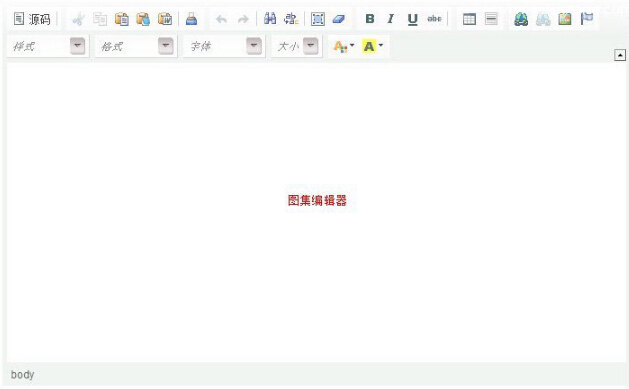Viewport: 629px width, 389px height.
Task: Click Paste as plain text icon
Action: (143, 19)
